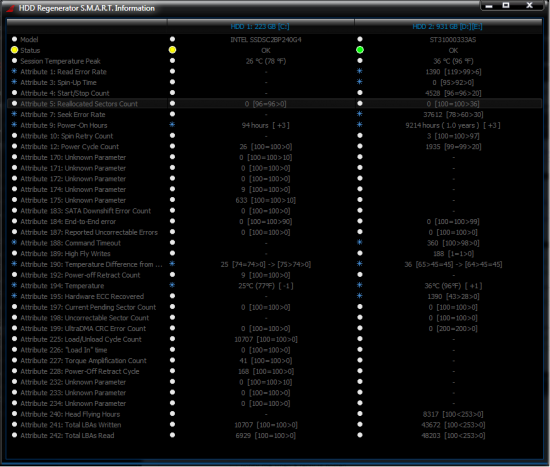Click the 188 [1=1>0] High Fly Writes value
The width and height of the screenshot is (550, 467).
click(x=453, y=254)
